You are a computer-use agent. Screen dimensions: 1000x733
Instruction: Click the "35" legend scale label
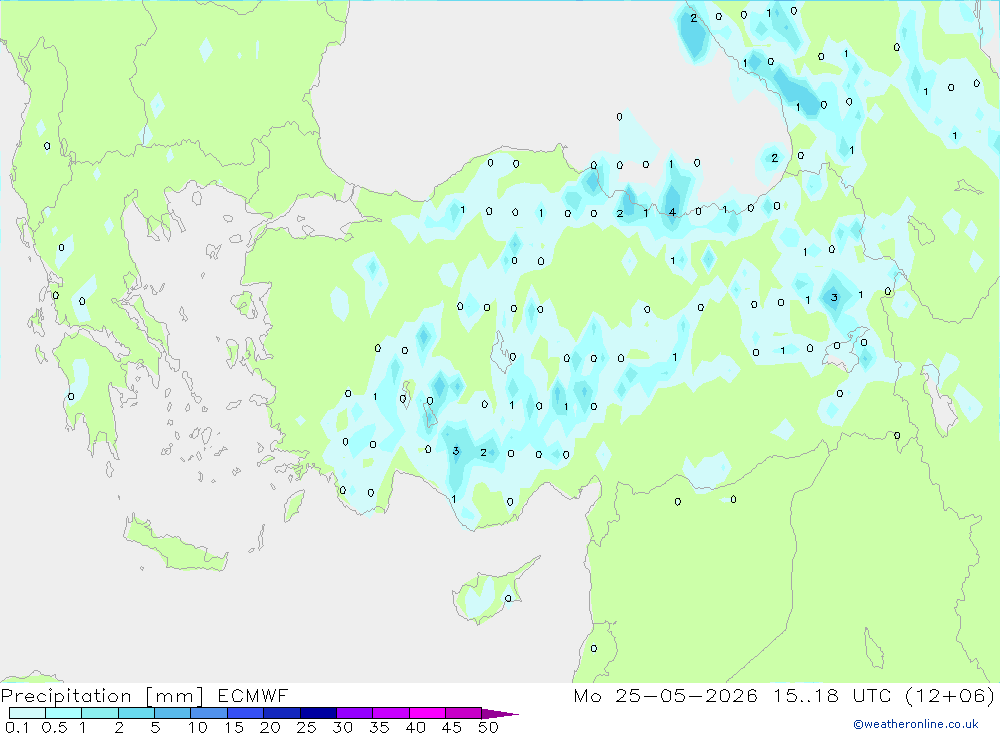(379, 727)
